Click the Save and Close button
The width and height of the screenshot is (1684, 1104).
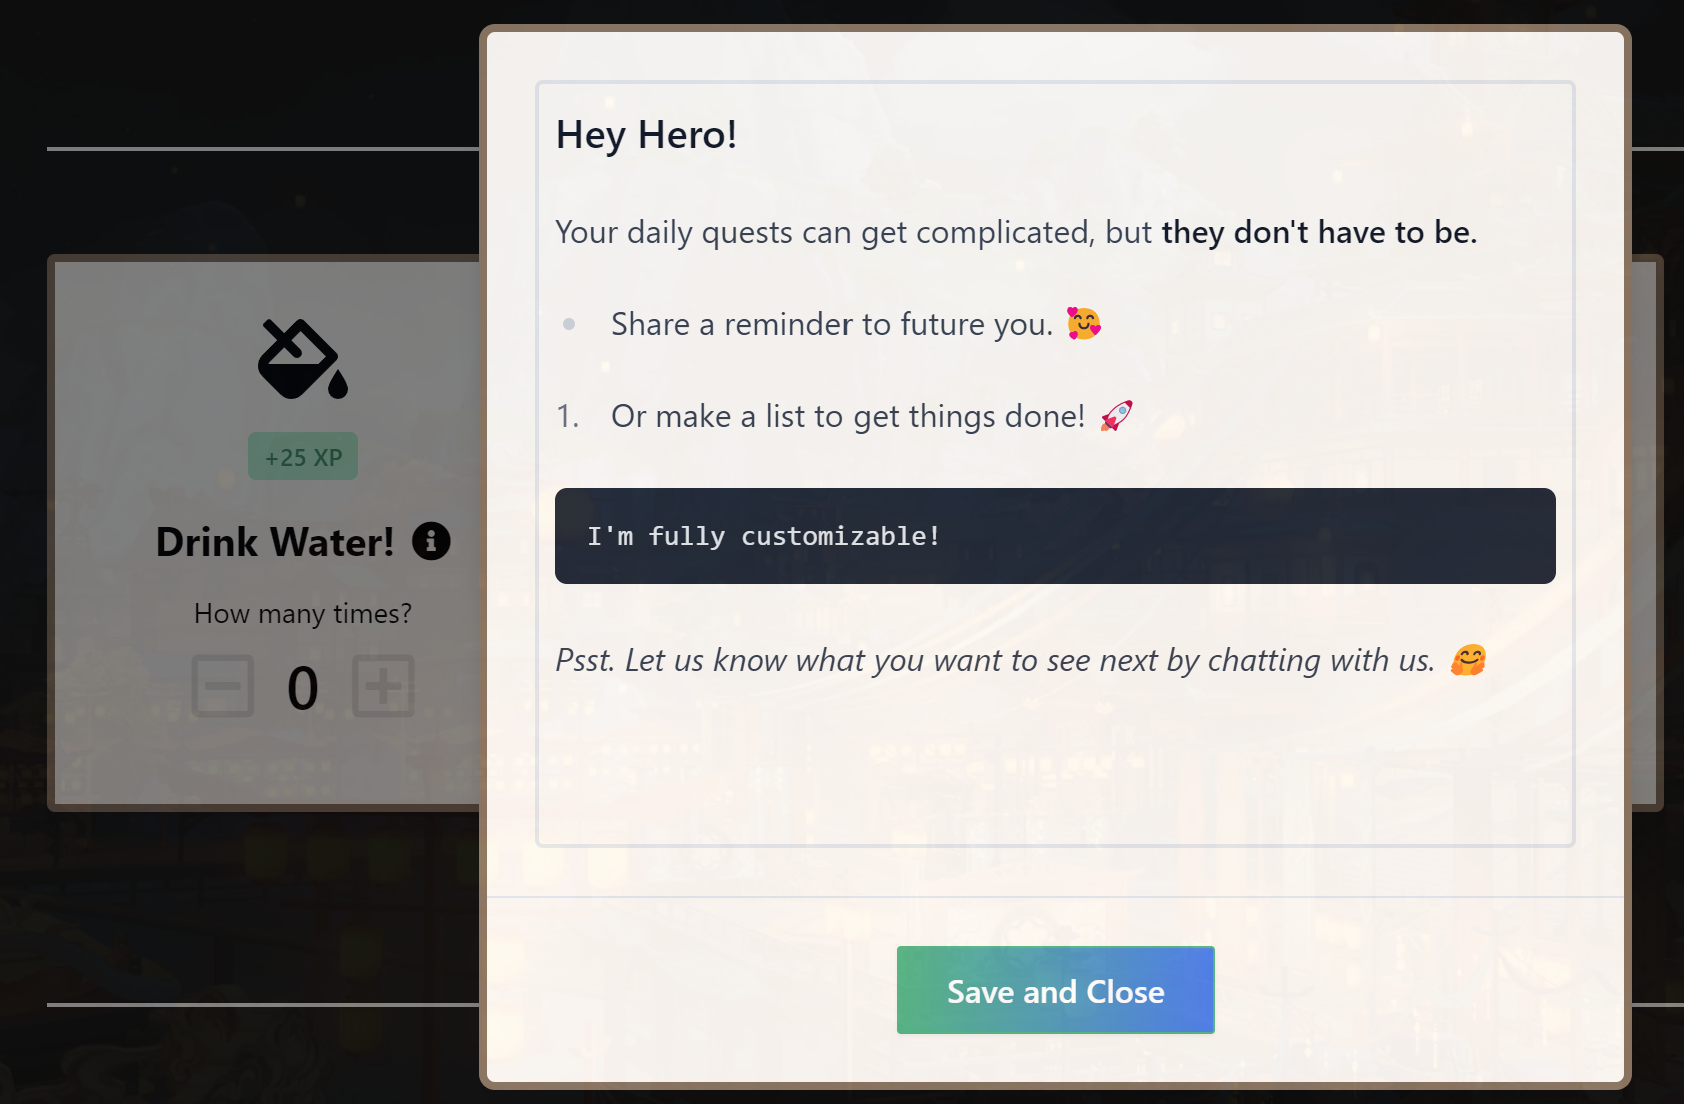click(1055, 990)
